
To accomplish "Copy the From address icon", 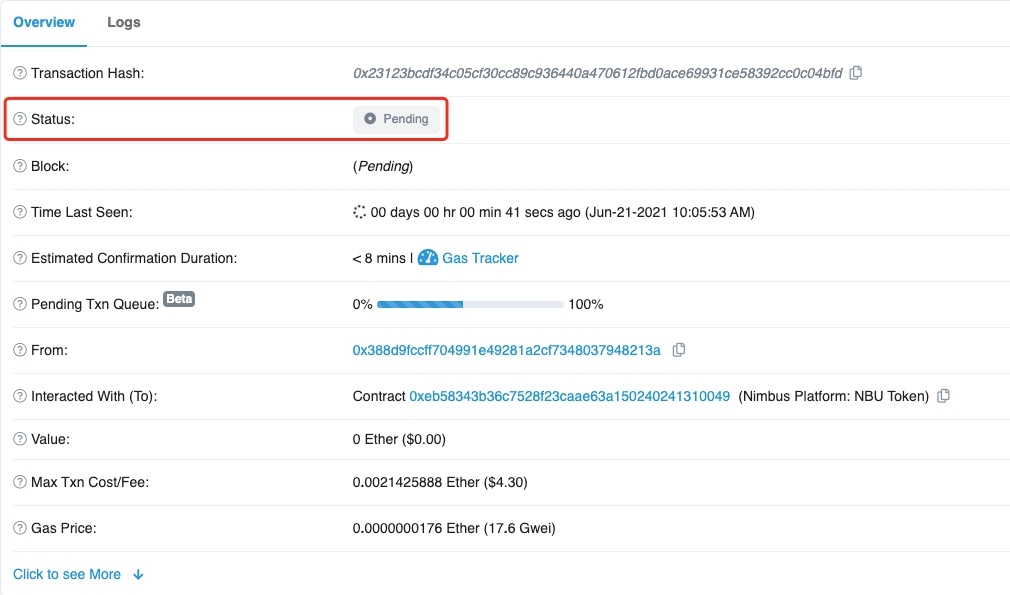I will (679, 350).
